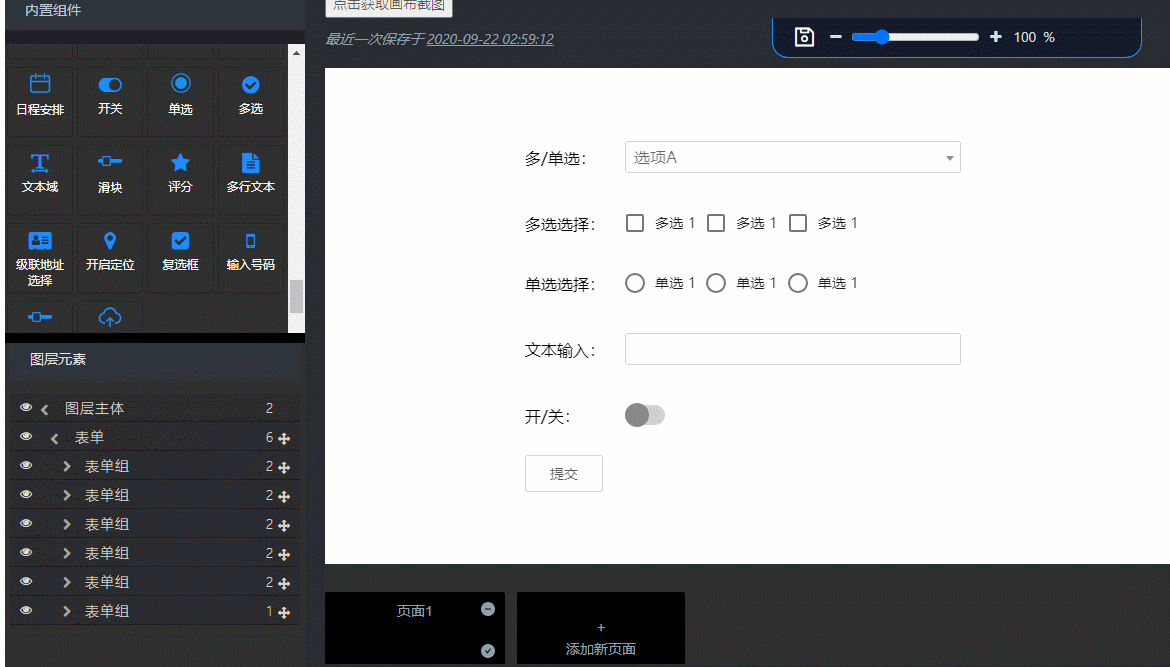Click the save disk icon
This screenshot has width=1170, height=667.
click(x=804, y=37)
